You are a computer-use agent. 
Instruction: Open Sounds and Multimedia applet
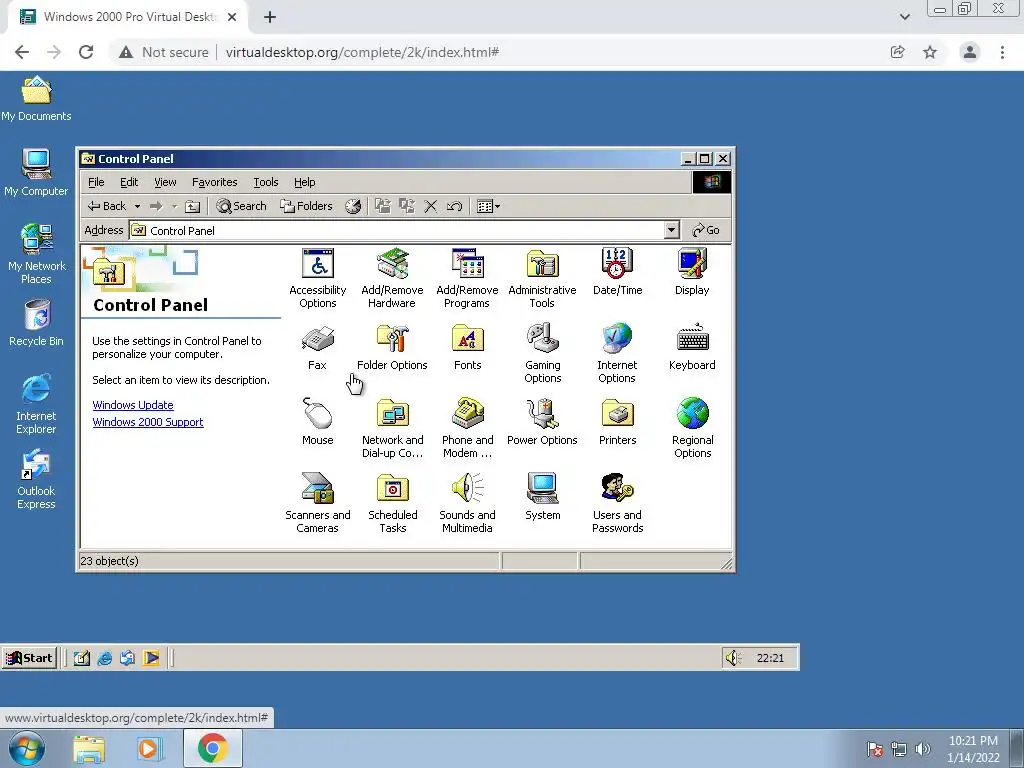(467, 504)
